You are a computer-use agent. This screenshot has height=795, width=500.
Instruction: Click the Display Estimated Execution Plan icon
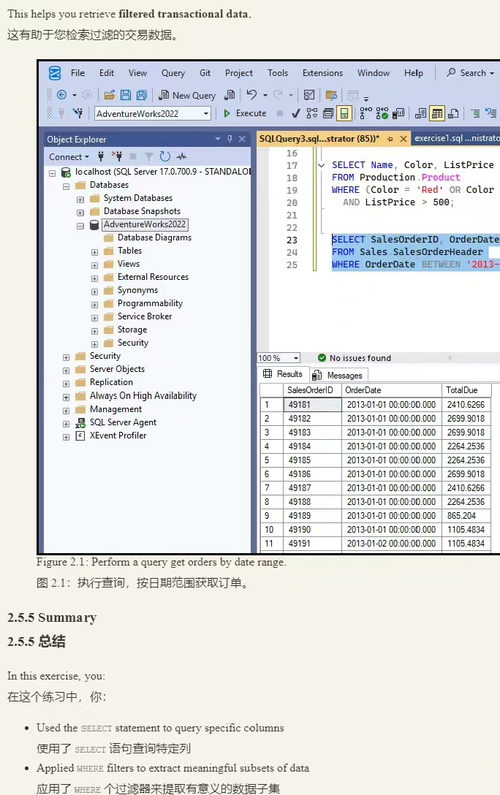tap(312, 113)
